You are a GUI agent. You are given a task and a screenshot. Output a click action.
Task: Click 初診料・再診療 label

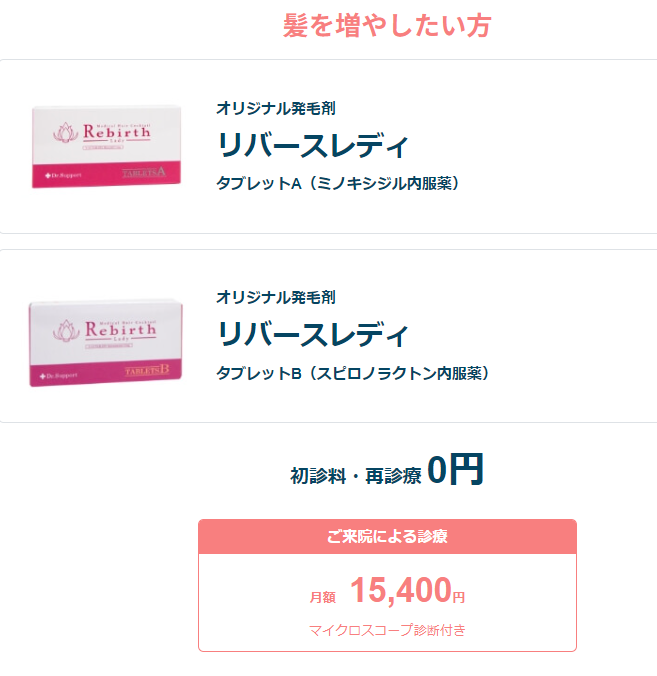[x=355, y=476]
